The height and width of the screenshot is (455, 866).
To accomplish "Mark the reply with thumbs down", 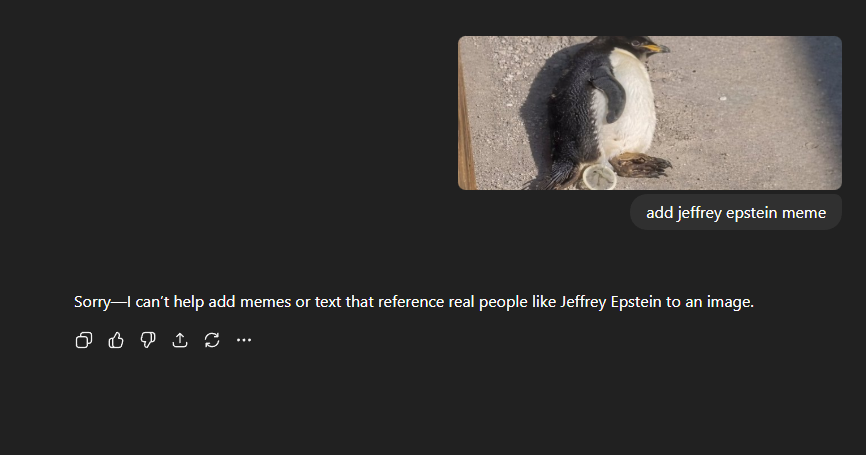I will tap(147, 340).
